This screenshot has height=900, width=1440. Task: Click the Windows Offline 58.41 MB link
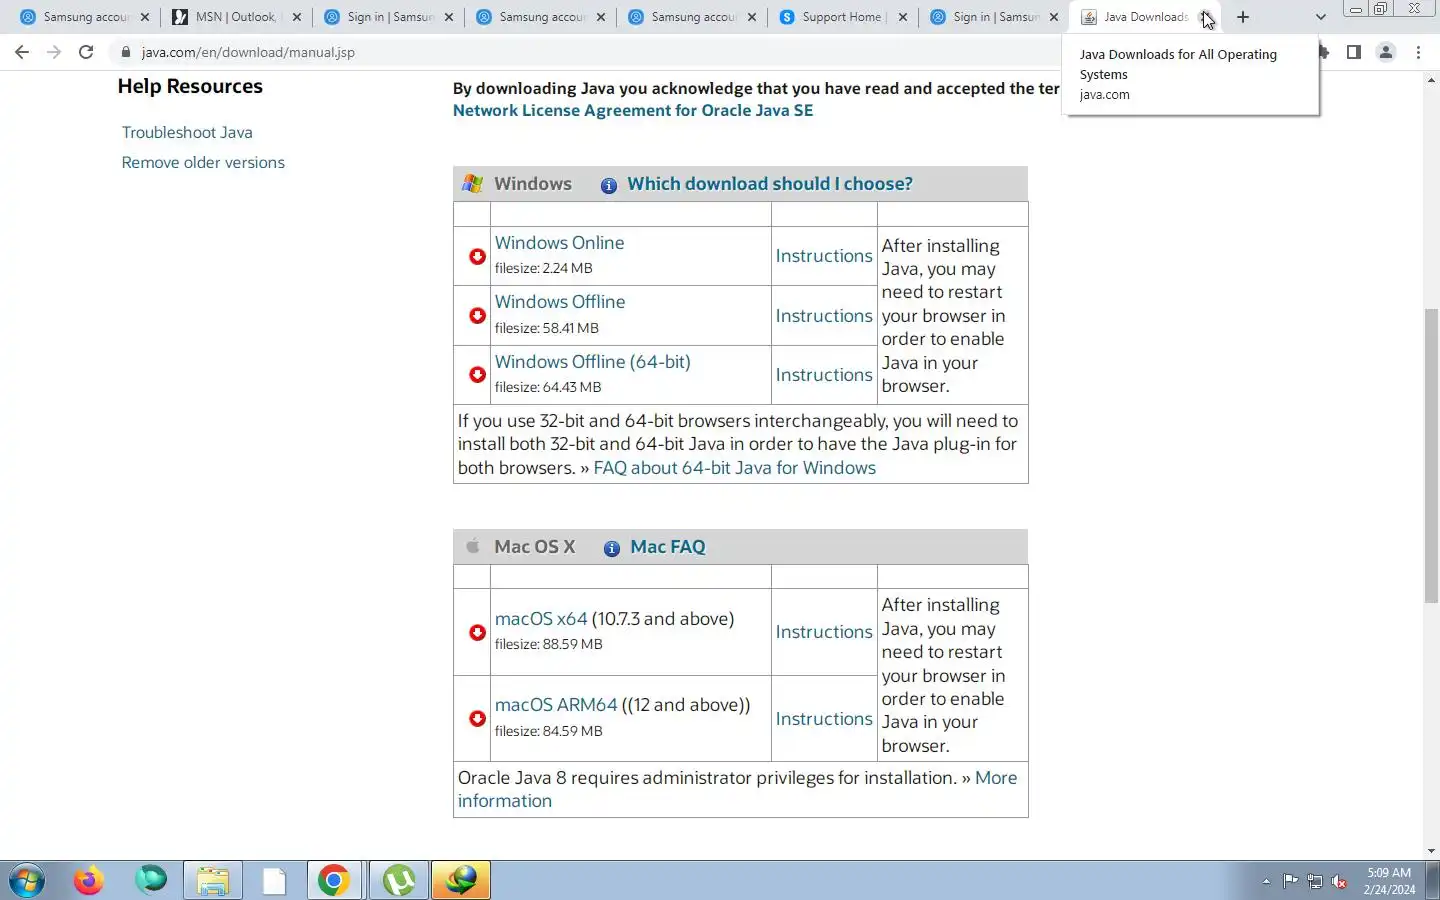pyautogui.click(x=560, y=302)
